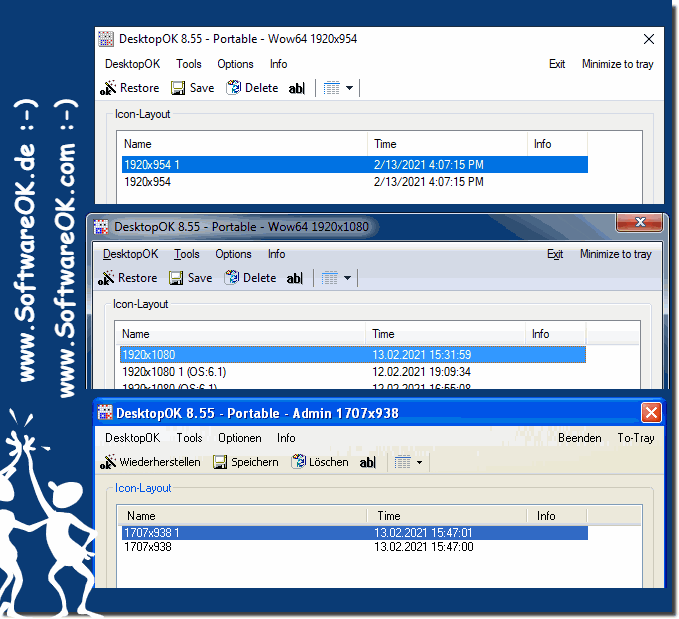
Task: Click Delete icon in the 1920x954 window
Action: tap(233, 88)
